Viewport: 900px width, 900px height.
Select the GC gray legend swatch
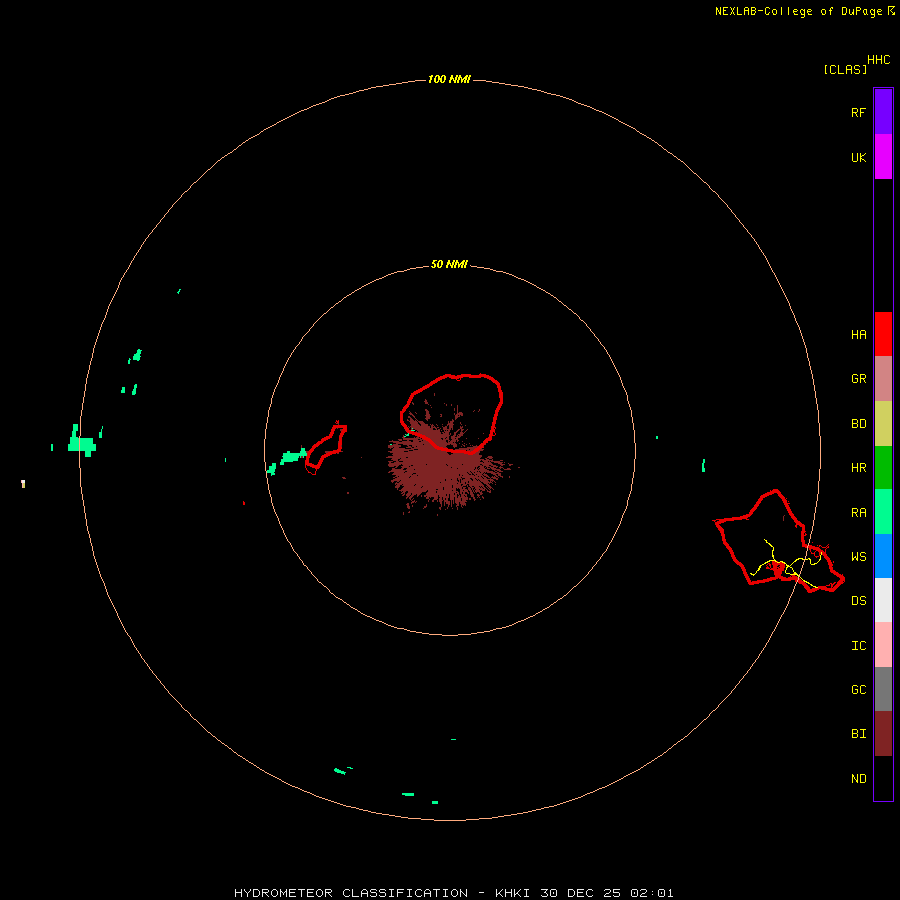(x=883, y=689)
